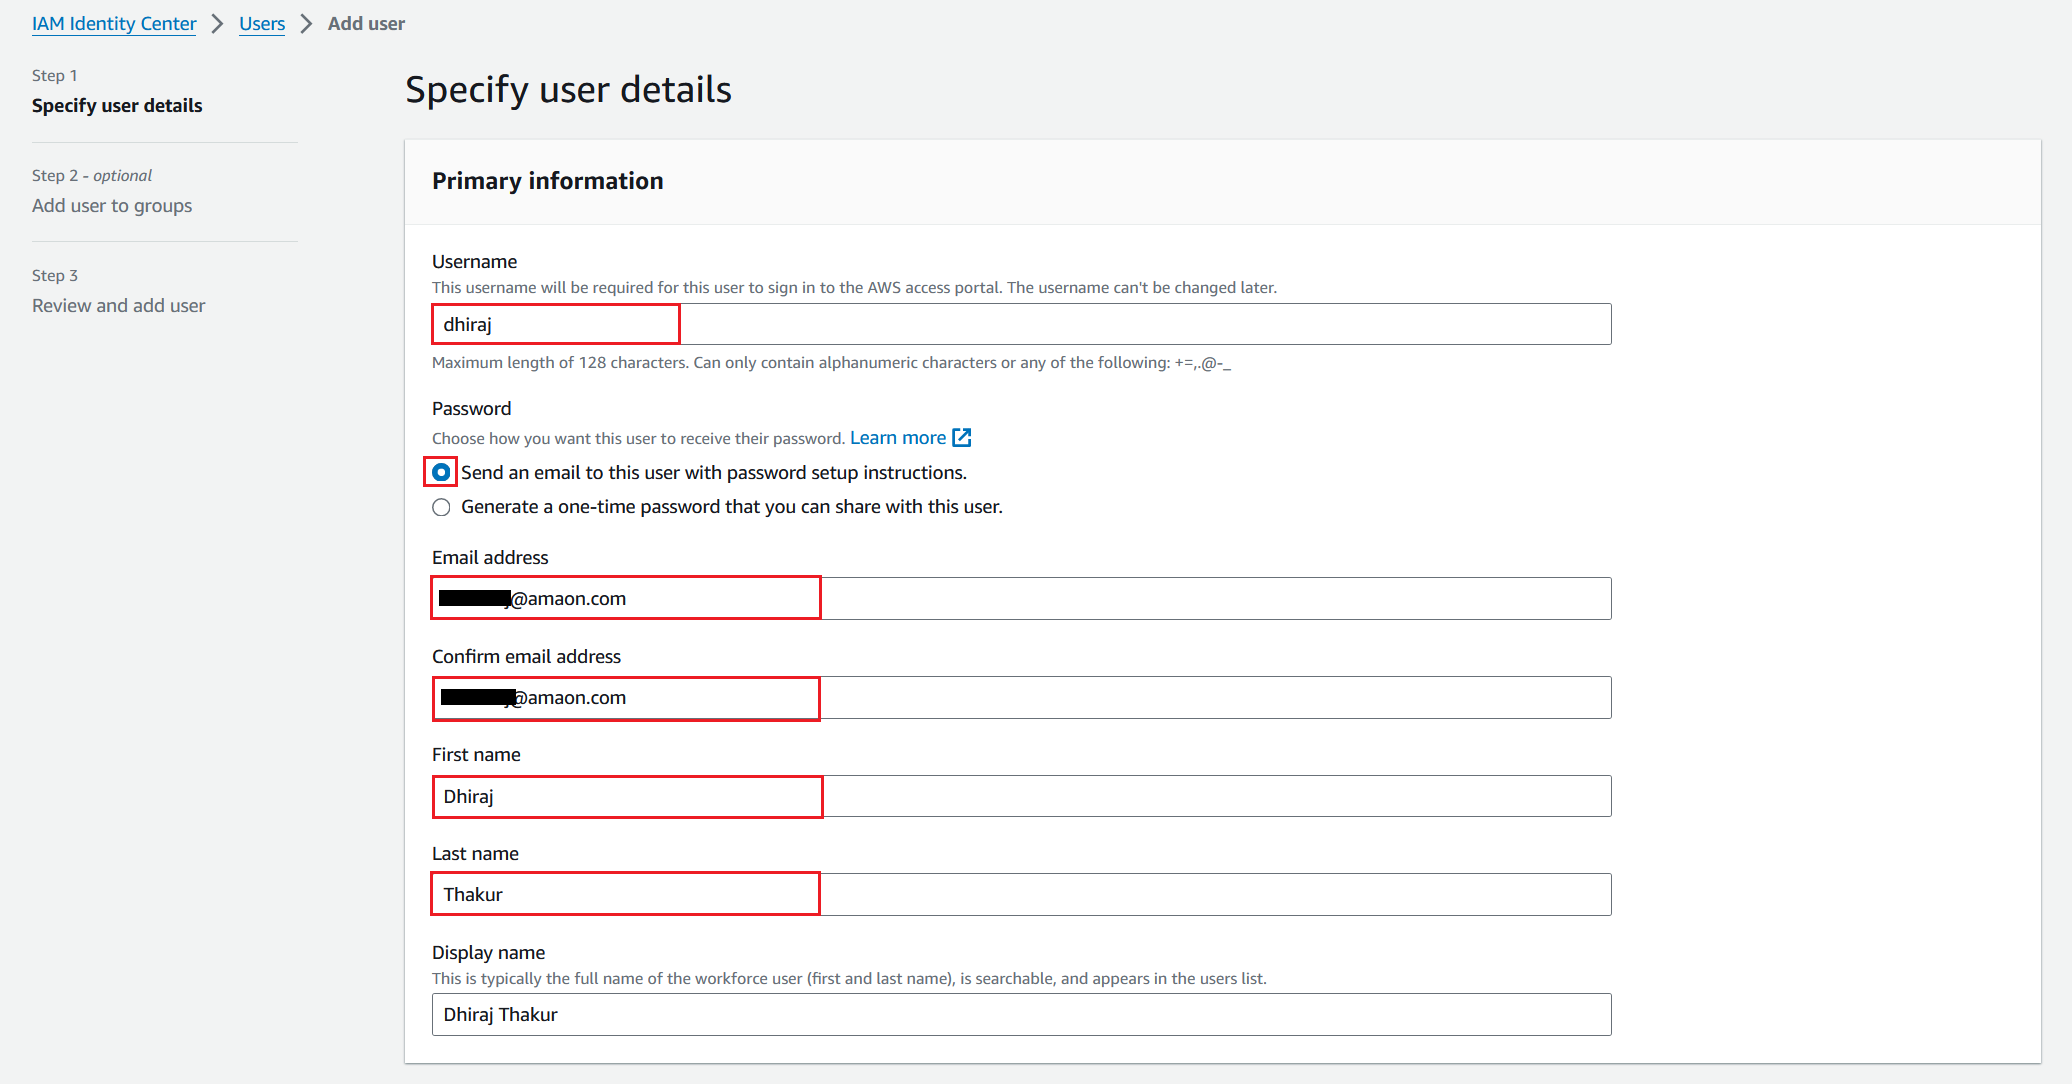
Task: Click breadcrumb chevron after IAM Identity Center
Action: click(x=217, y=23)
